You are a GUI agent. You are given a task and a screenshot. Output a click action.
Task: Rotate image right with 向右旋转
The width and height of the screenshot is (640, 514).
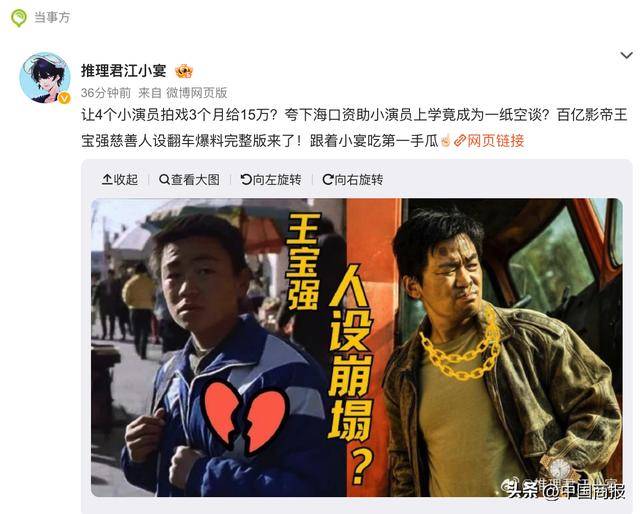coord(353,179)
